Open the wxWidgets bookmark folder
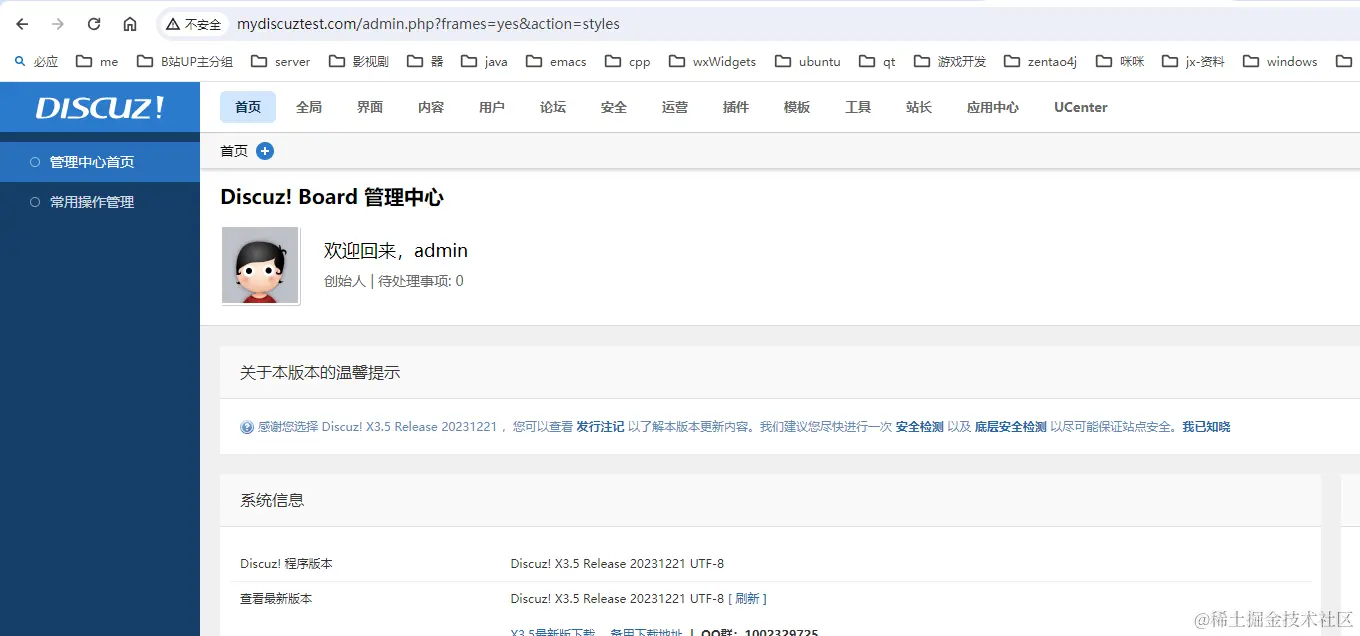1360x636 pixels. (x=713, y=61)
